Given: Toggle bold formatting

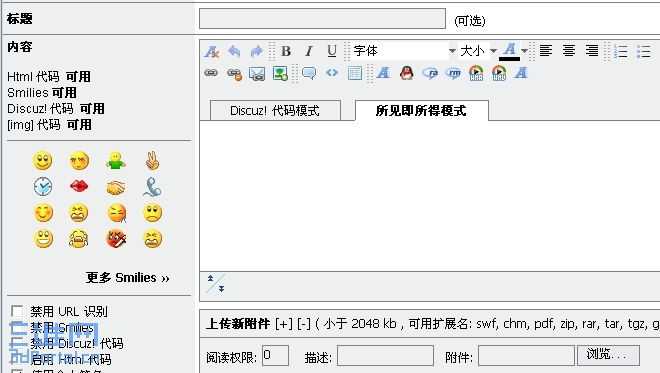Looking at the screenshot, I should tap(286, 51).
